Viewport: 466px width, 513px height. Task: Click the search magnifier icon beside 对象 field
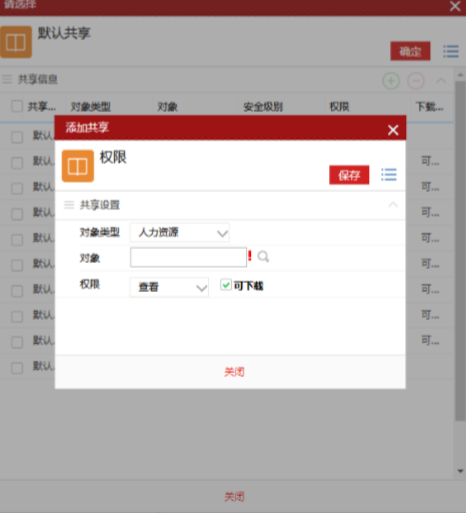(263, 257)
